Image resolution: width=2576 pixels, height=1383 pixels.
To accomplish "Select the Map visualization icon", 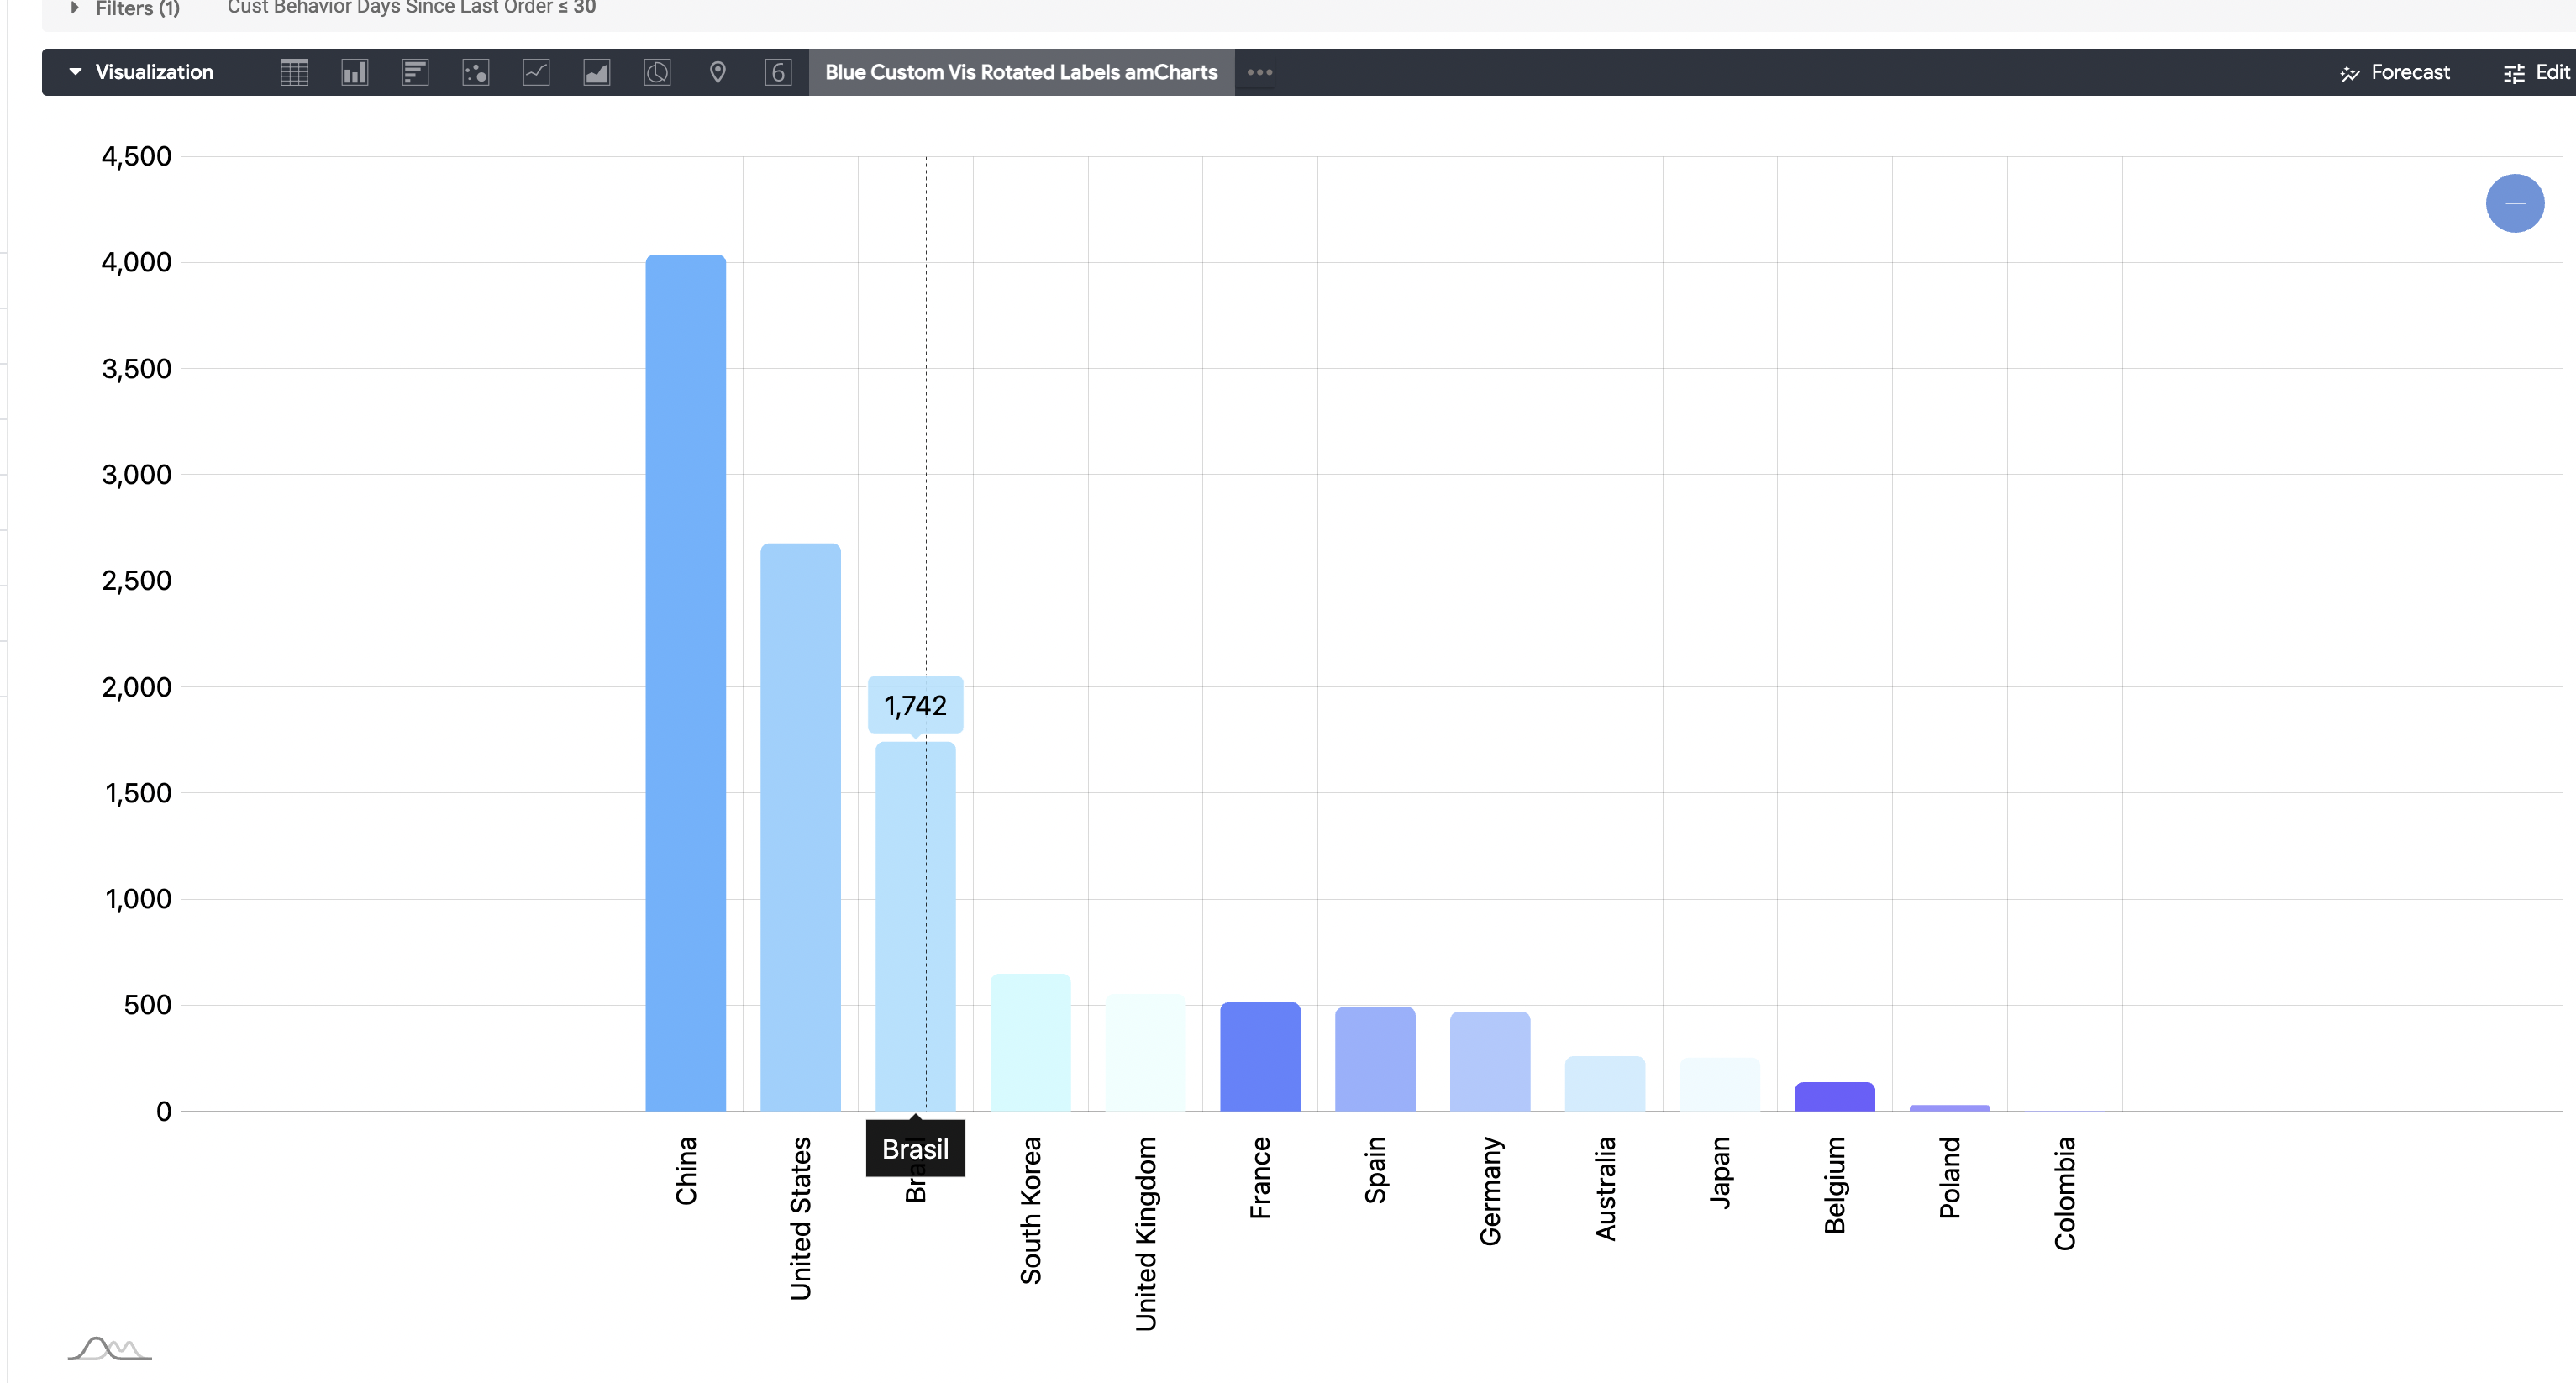I will (x=718, y=72).
